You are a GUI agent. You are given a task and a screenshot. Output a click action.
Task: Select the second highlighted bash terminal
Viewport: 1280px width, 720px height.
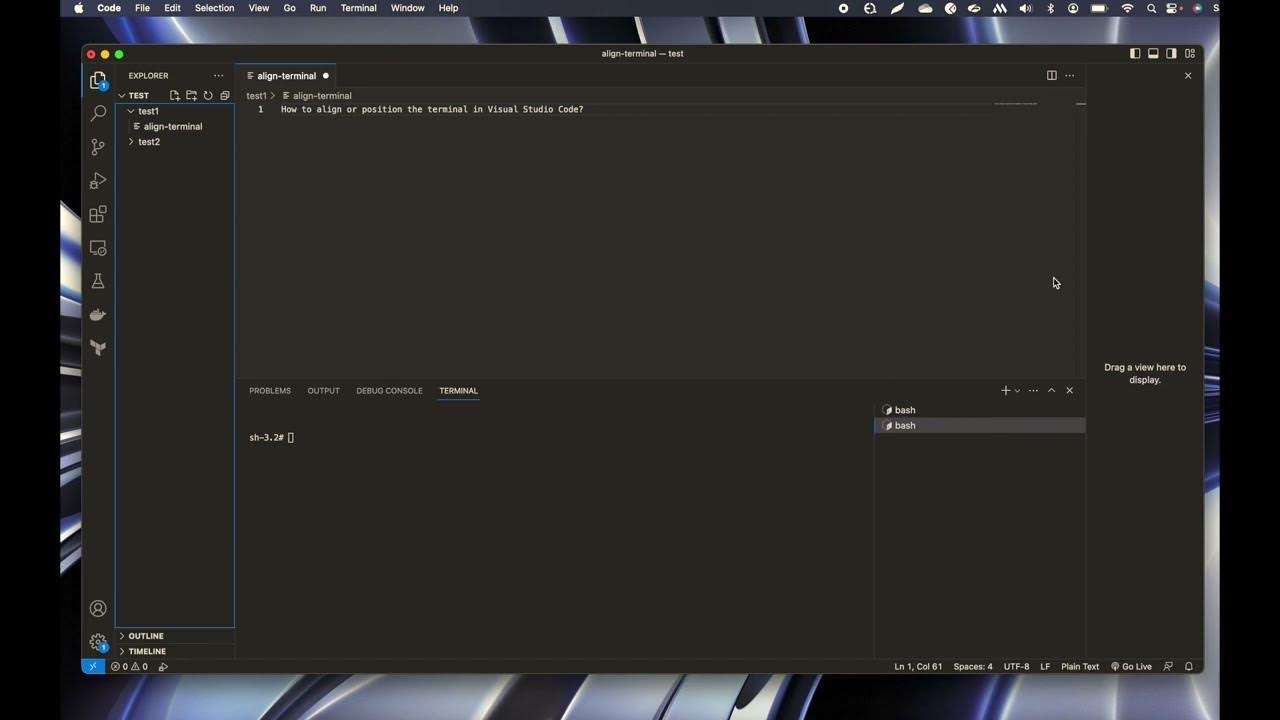[980, 426]
